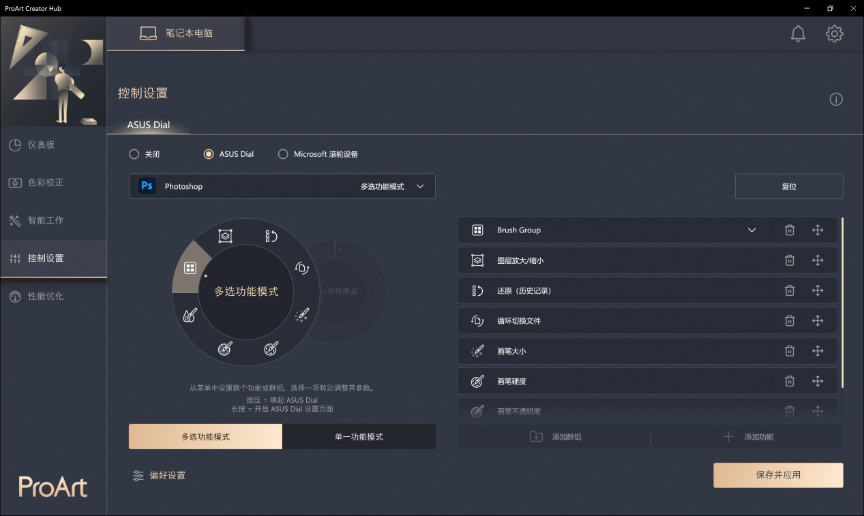
Task: Show control settings info icon
Action: [836, 100]
